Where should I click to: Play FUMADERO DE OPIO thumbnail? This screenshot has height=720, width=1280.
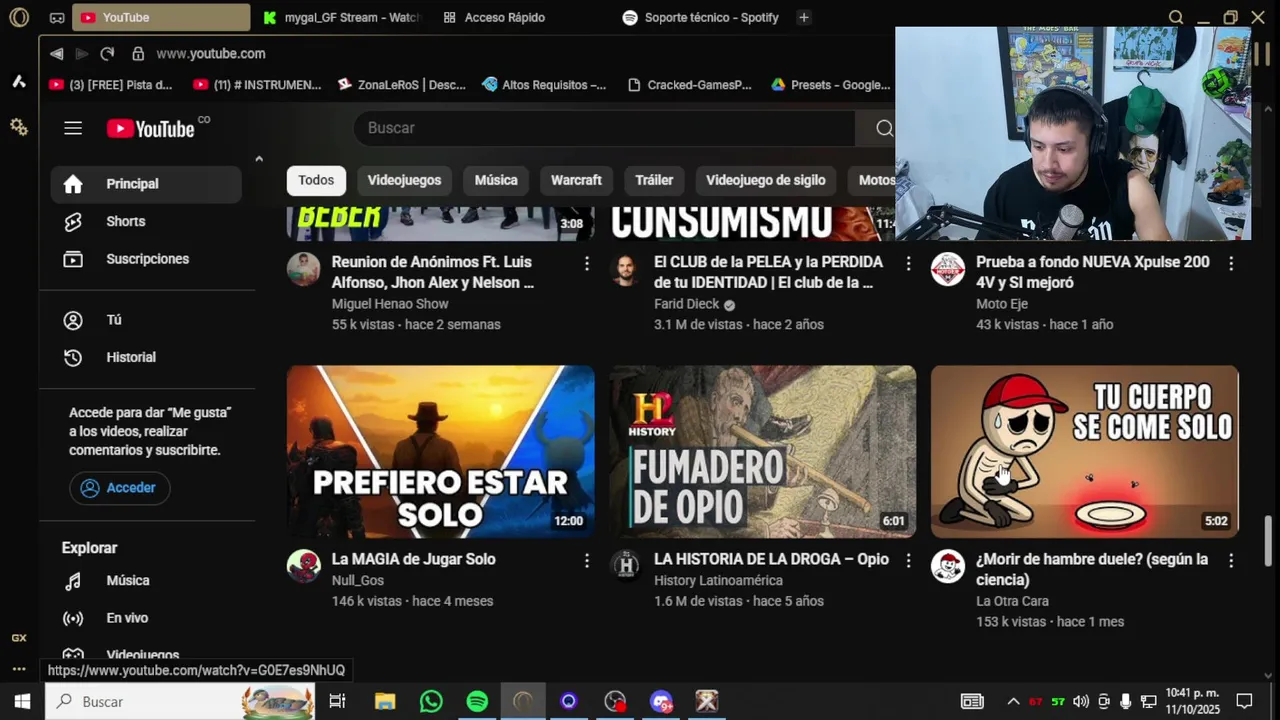point(763,452)
